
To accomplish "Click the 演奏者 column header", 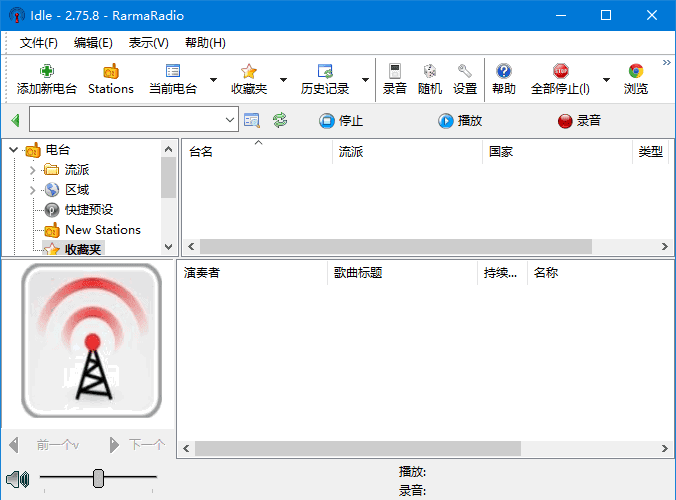I will [252, 273].
